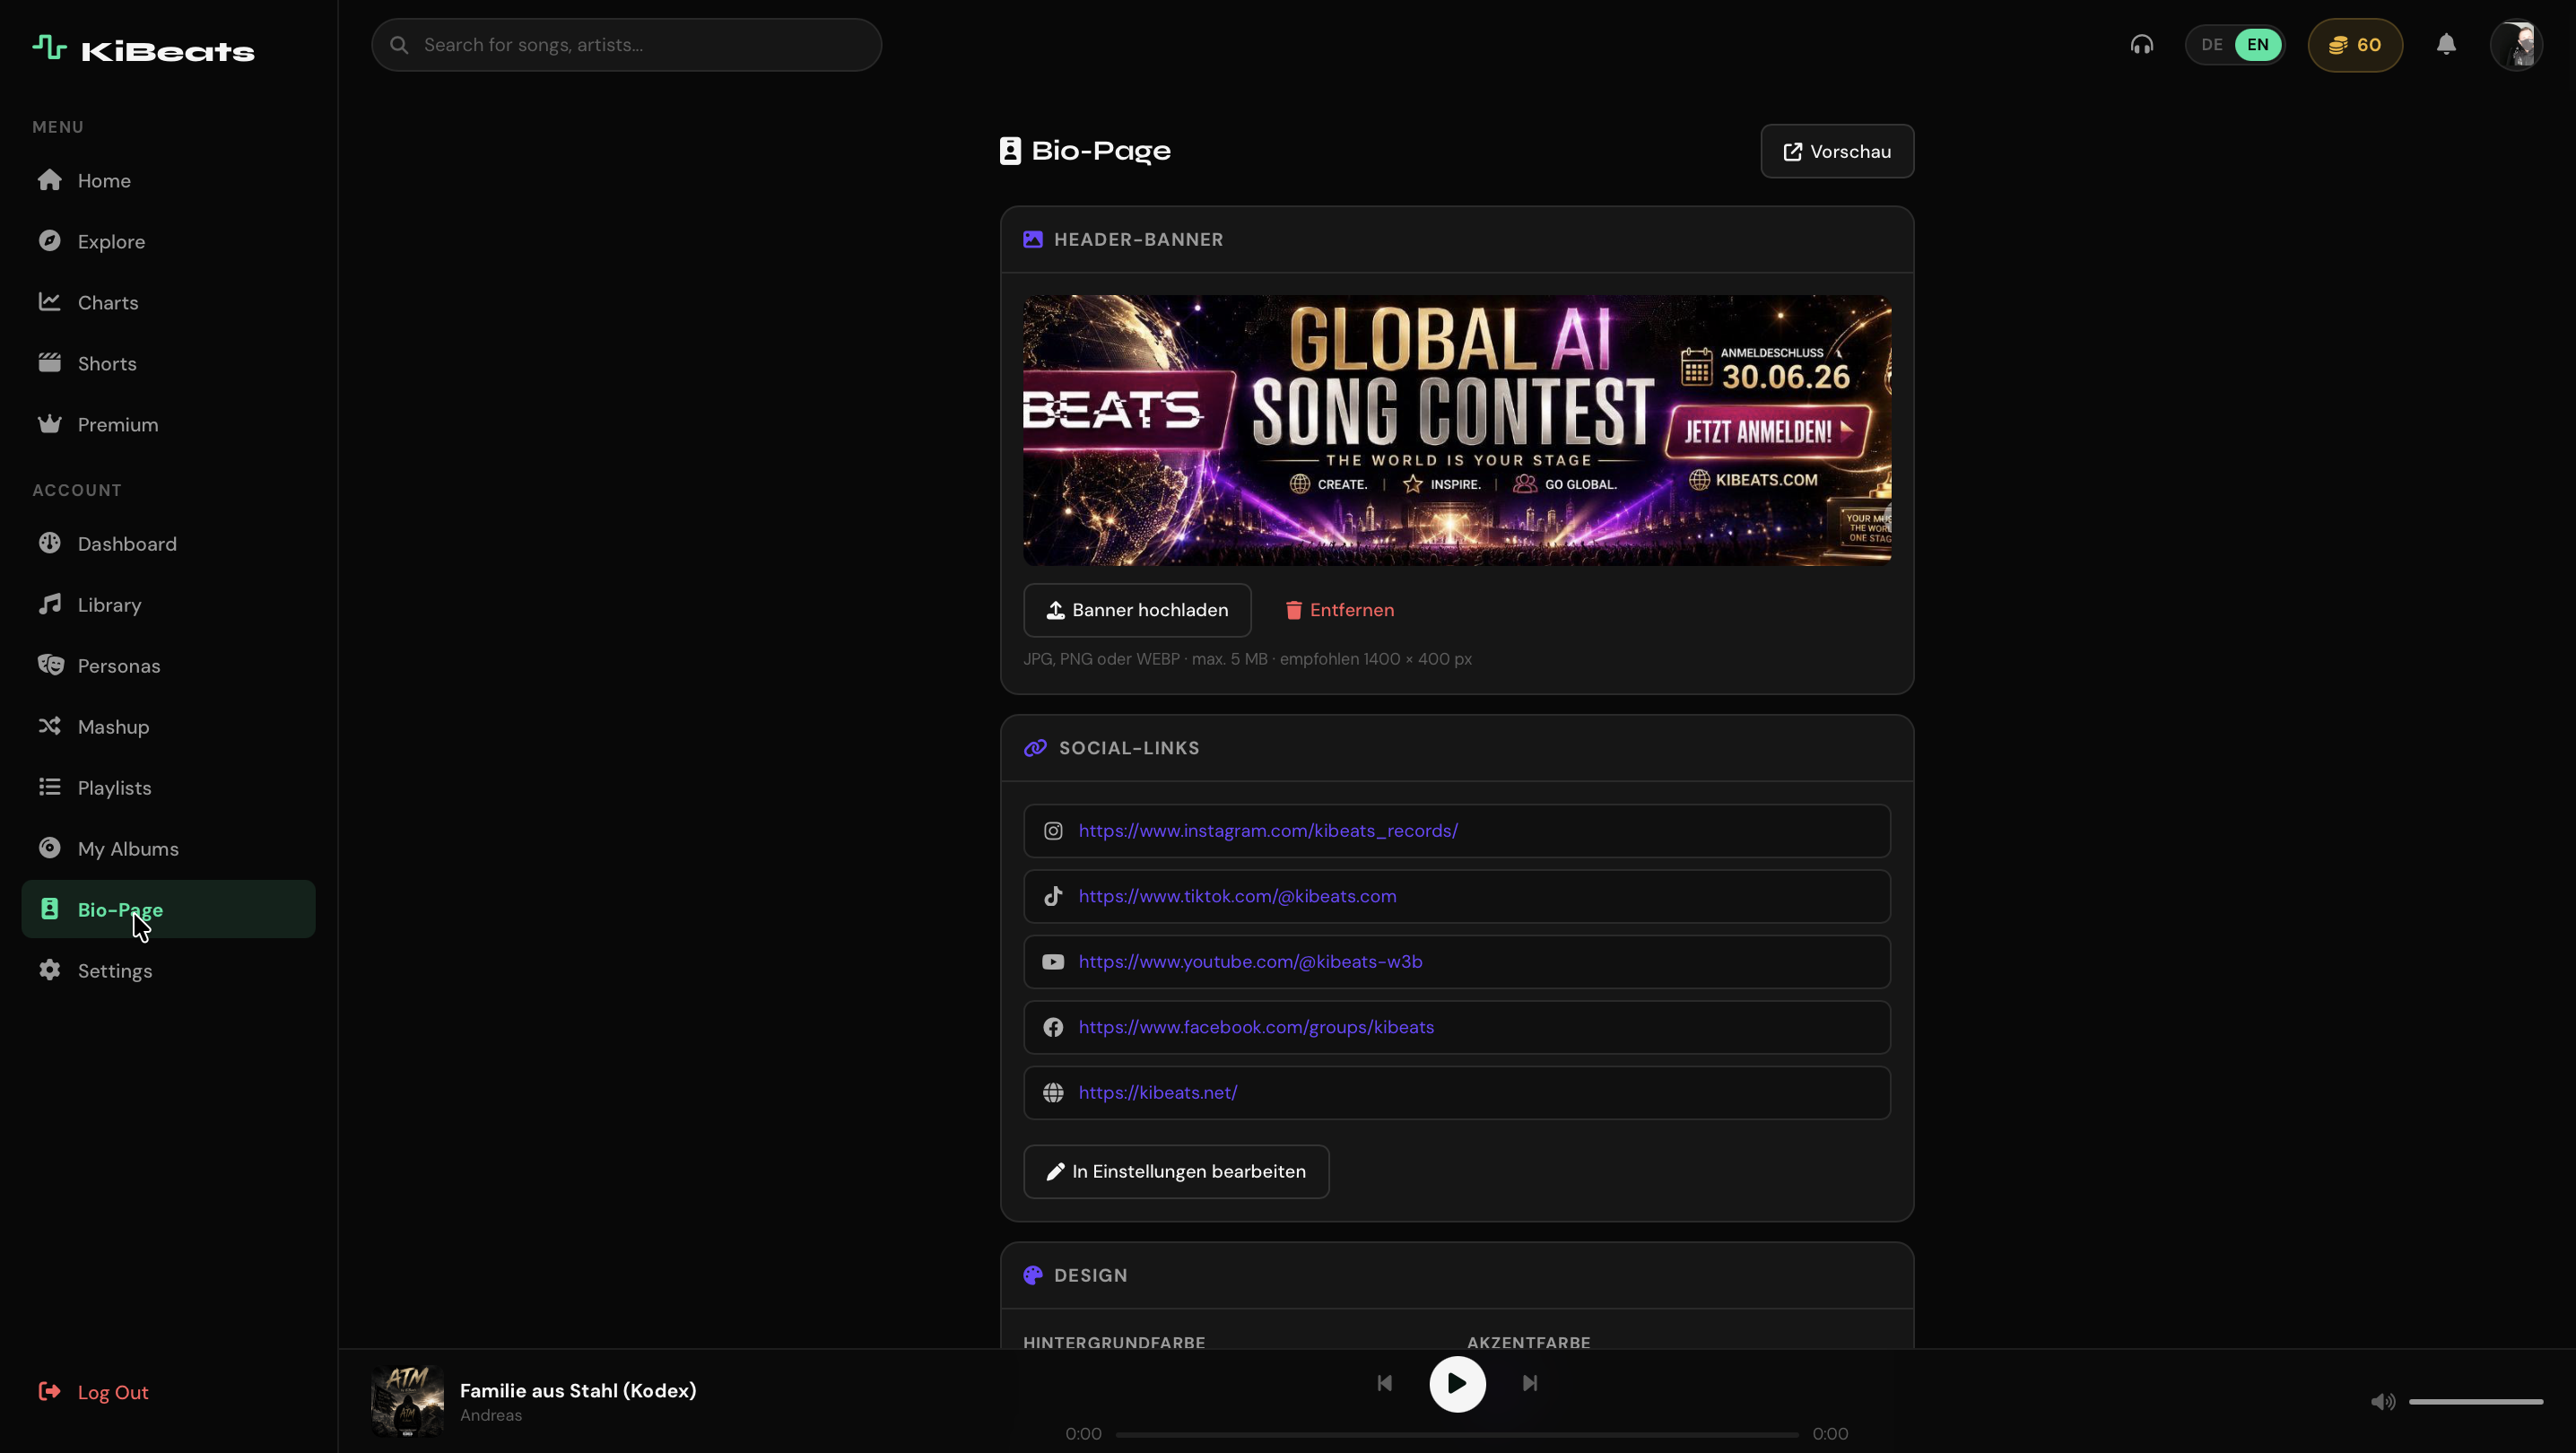Open My Albums
Screen dimensions: 2576x1453
[168, 849]
